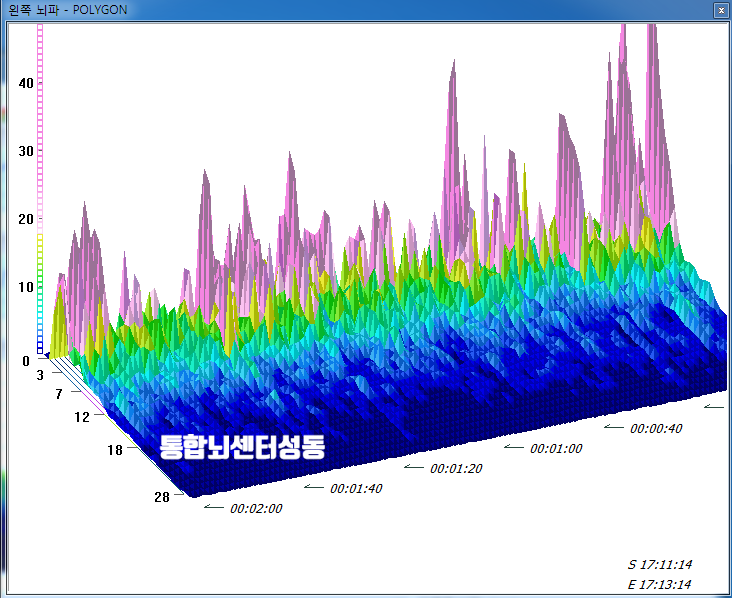The height and width of the screenshot is (598, 732).
Task: Close the 왼쪽 뇌파 POLYGON window
Action: (719, 10)
